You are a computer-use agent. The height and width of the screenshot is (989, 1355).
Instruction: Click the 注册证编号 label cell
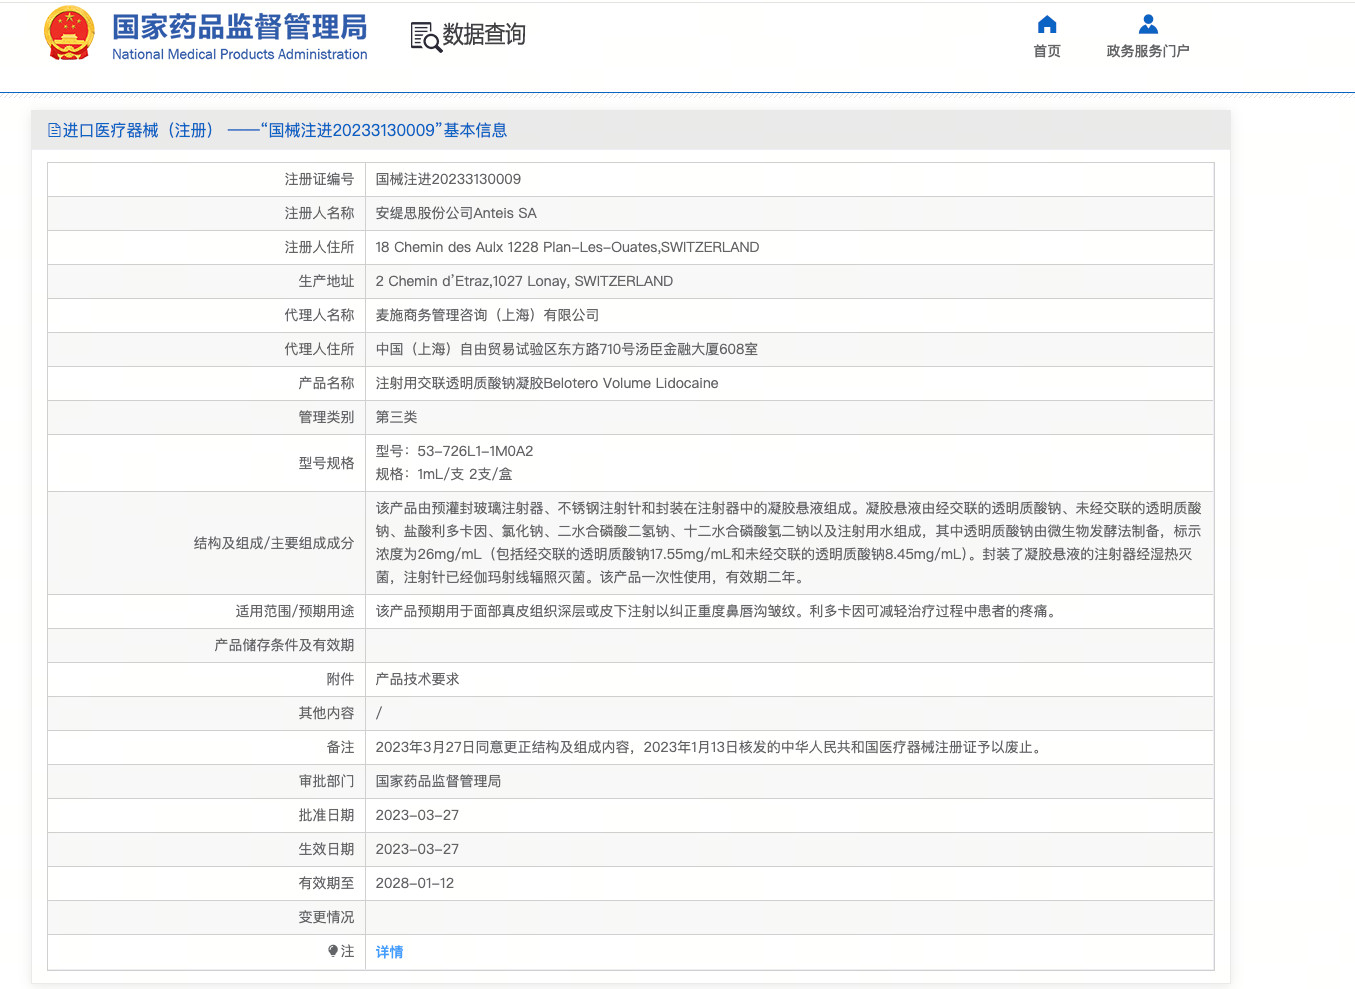207,179
